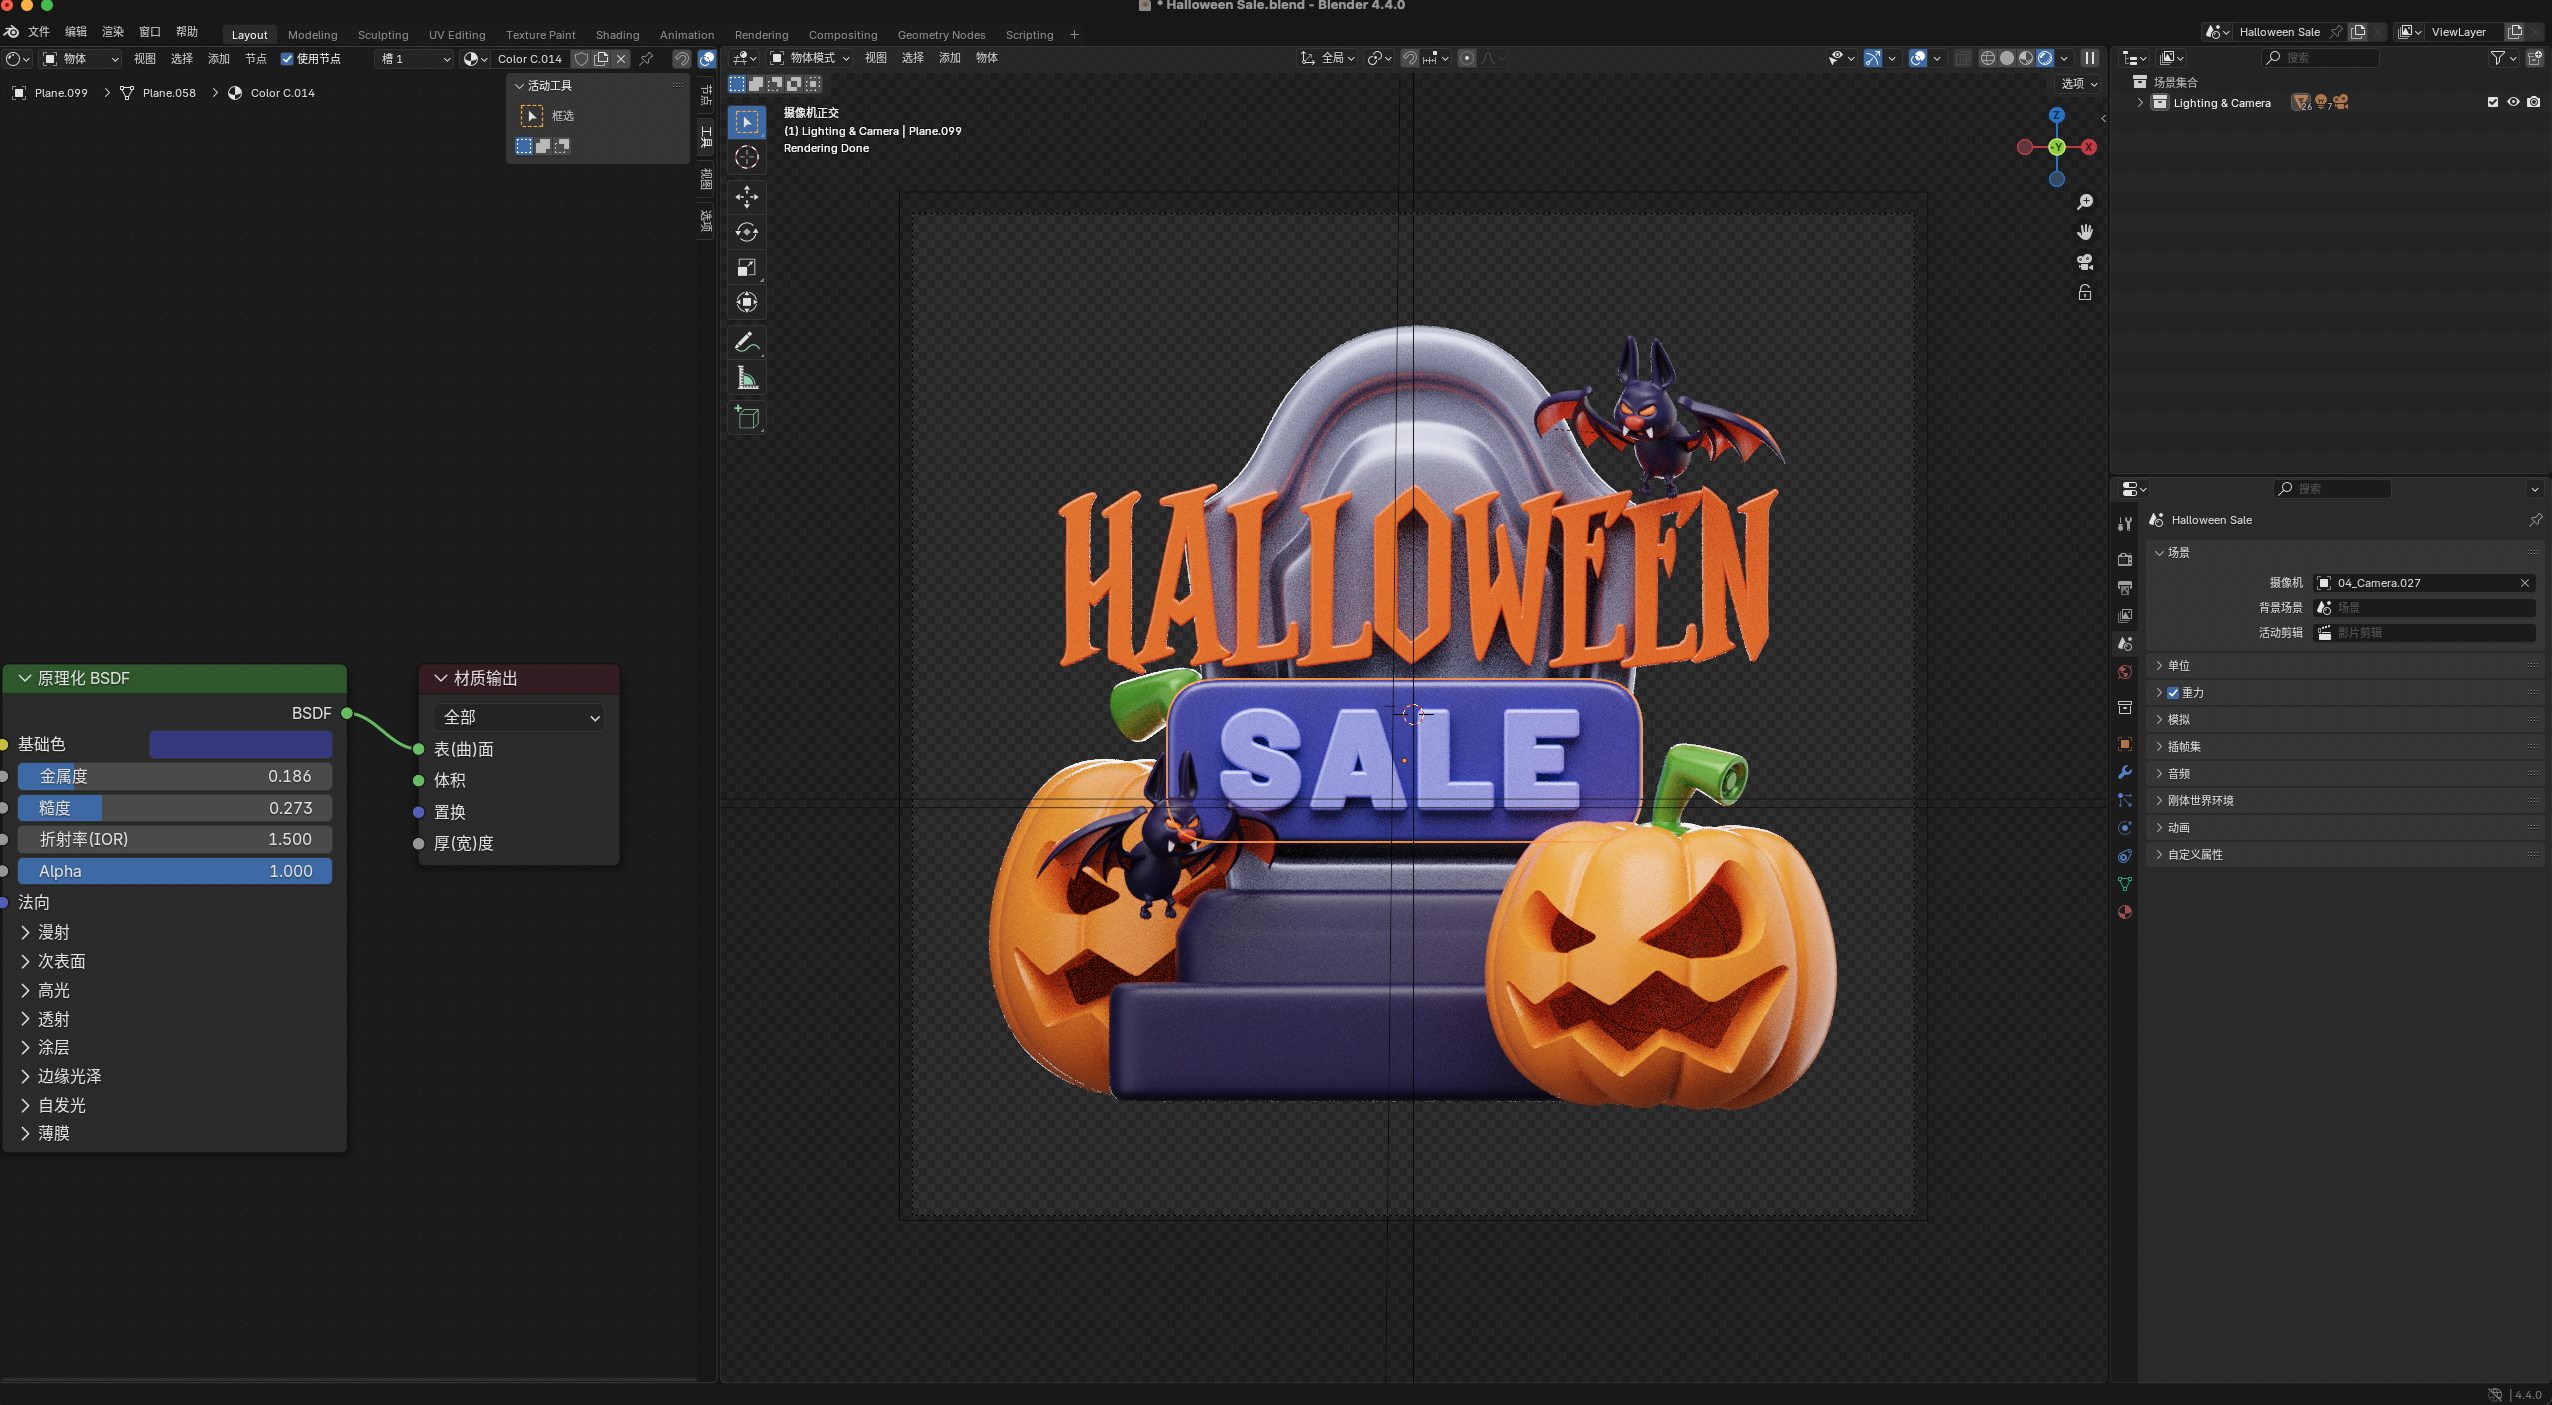Toggle the 重力 gravity checkbox

tap(2173, 692)
